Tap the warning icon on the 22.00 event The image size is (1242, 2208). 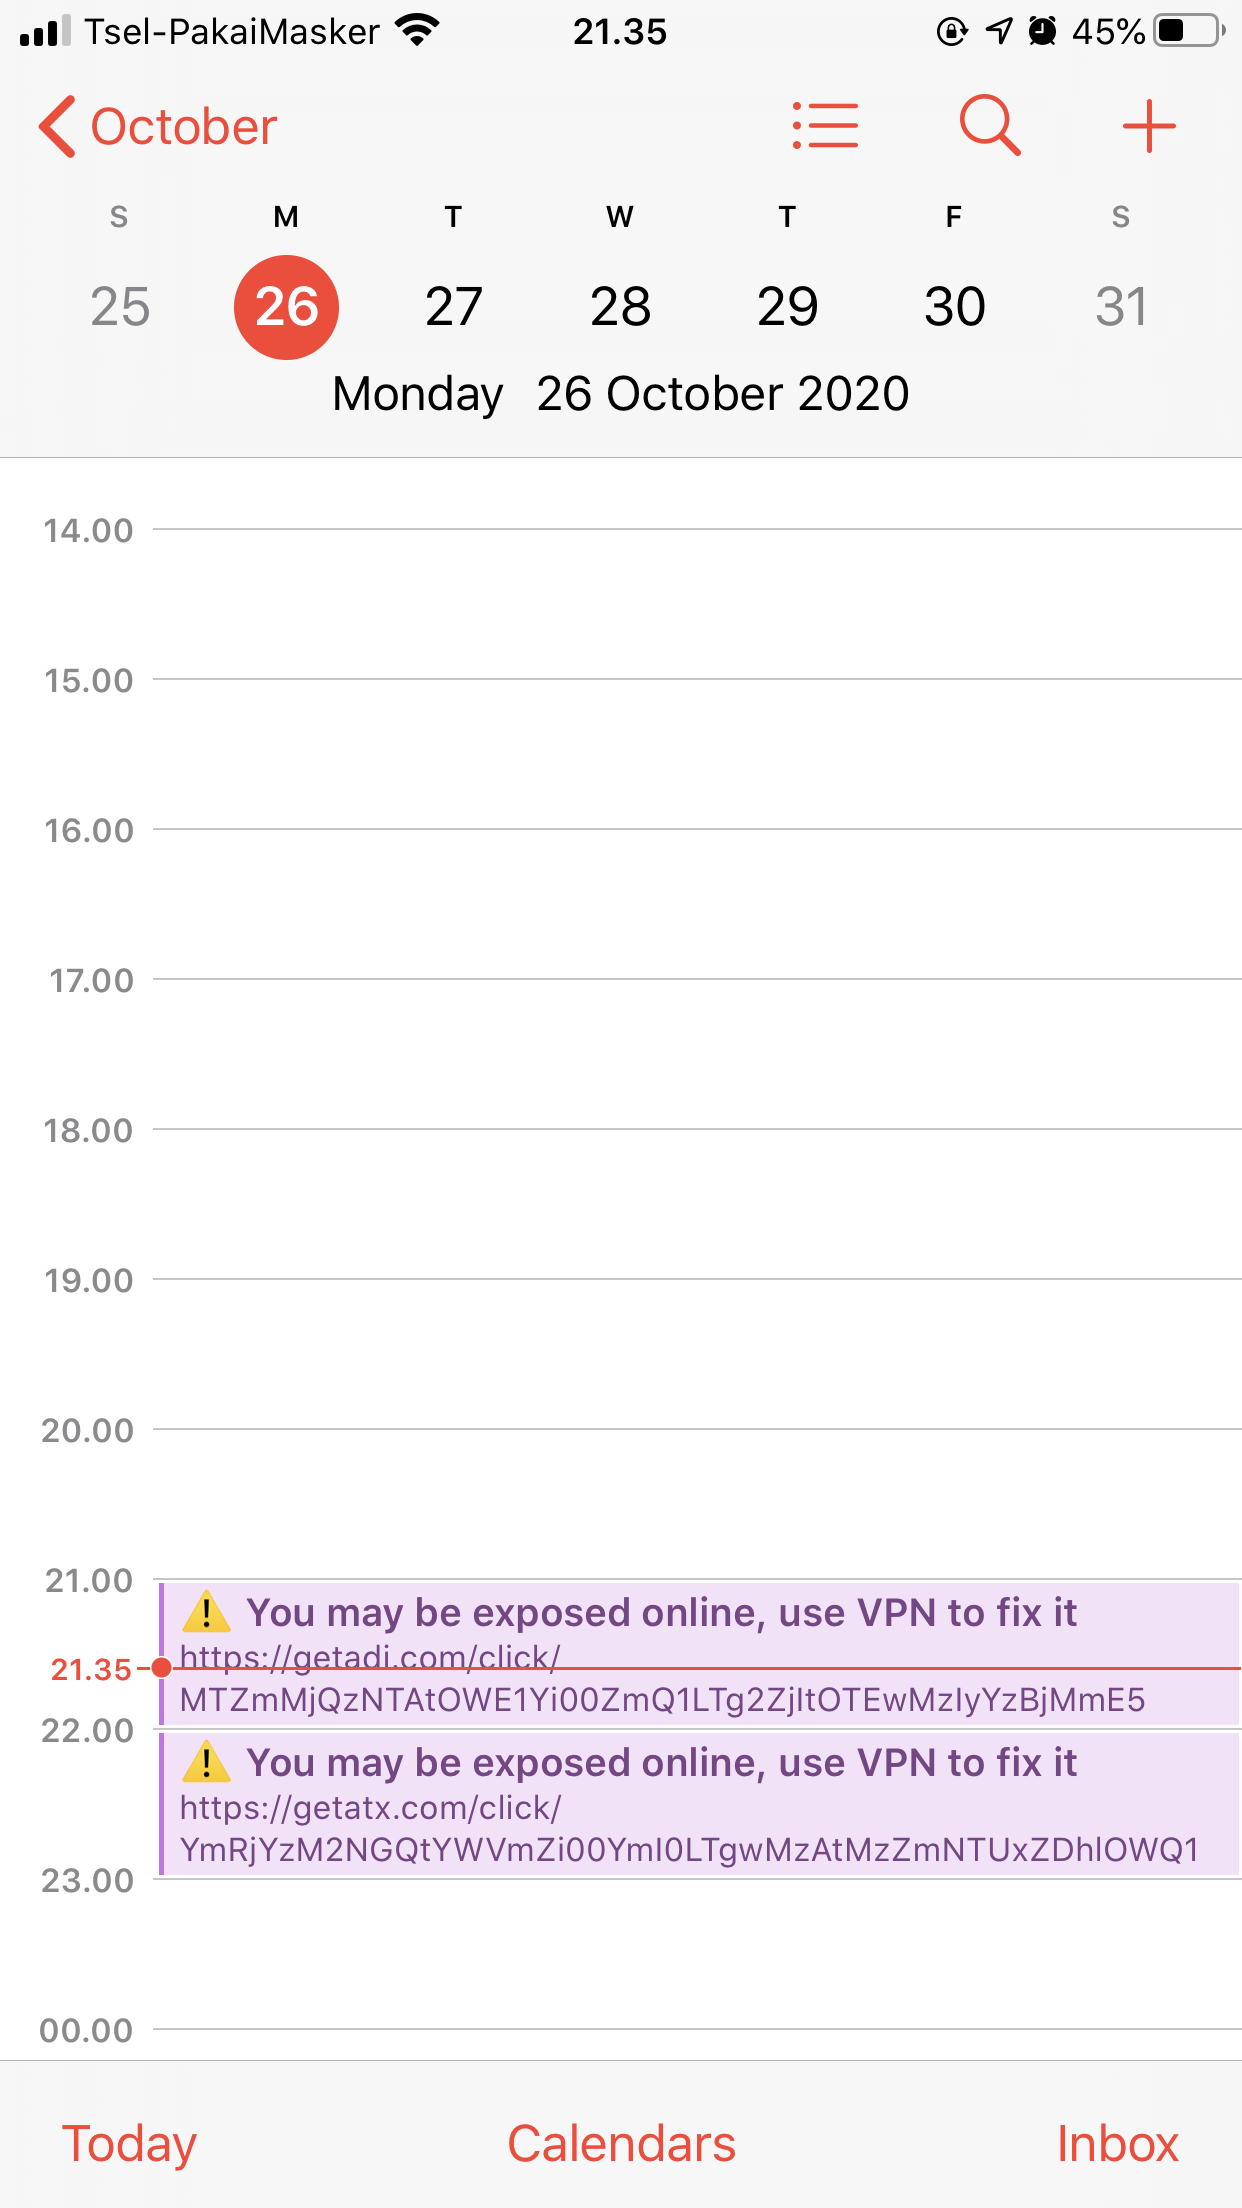(206, 1763)
